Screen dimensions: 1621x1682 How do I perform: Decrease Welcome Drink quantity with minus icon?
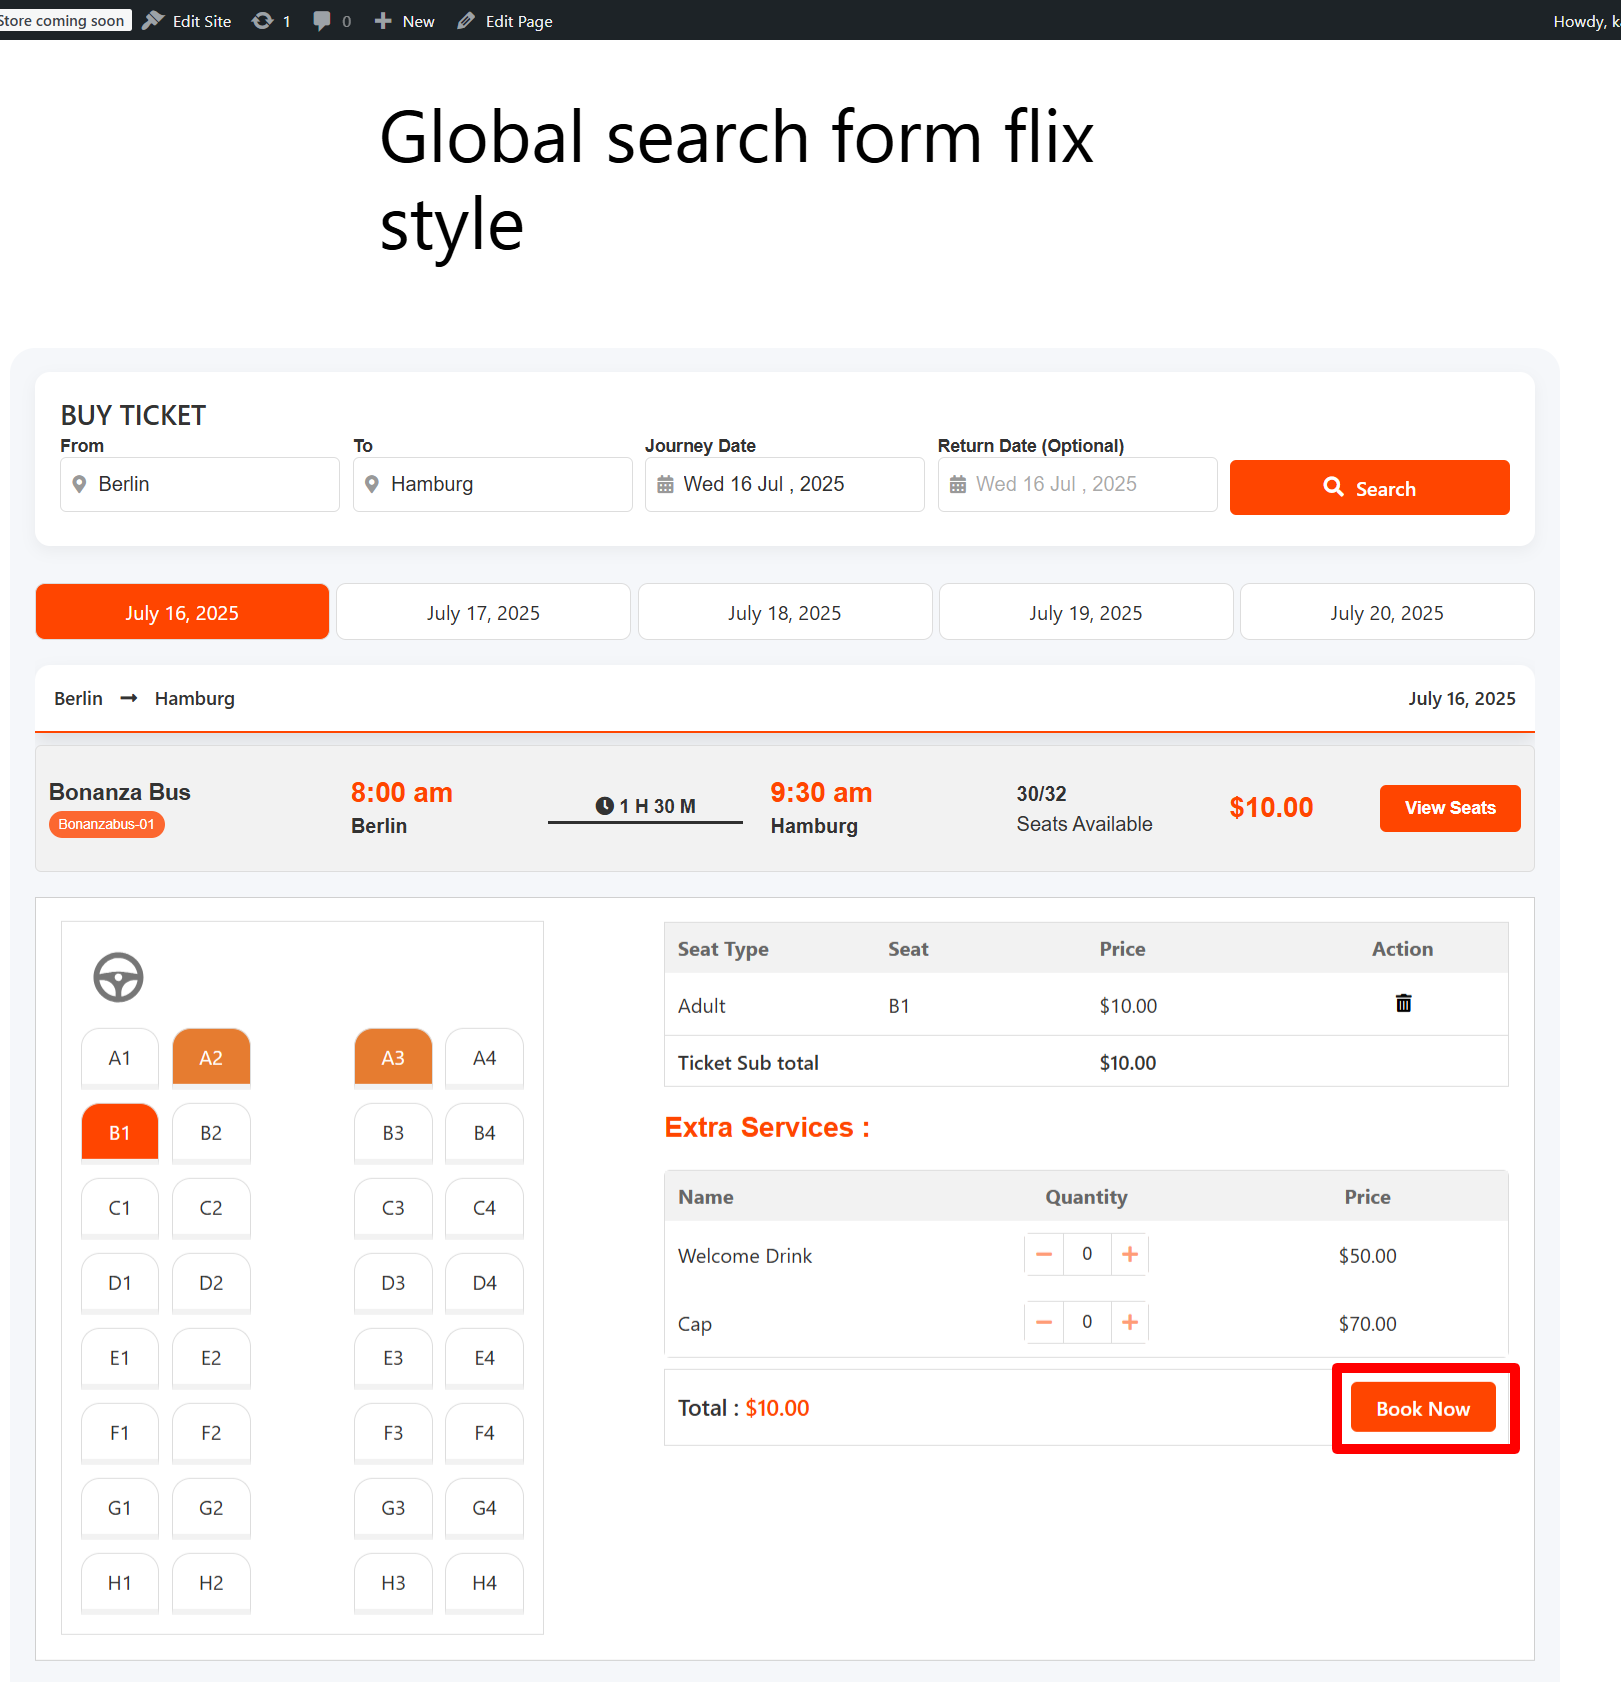1044,1254
